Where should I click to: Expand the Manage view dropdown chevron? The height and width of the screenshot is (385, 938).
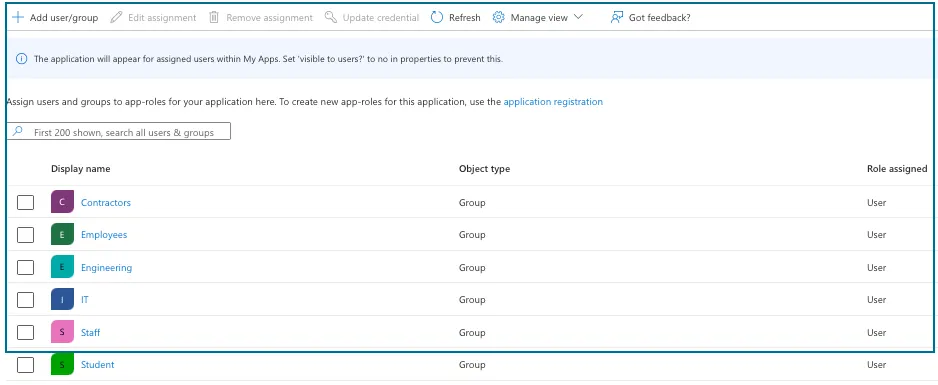577,17
